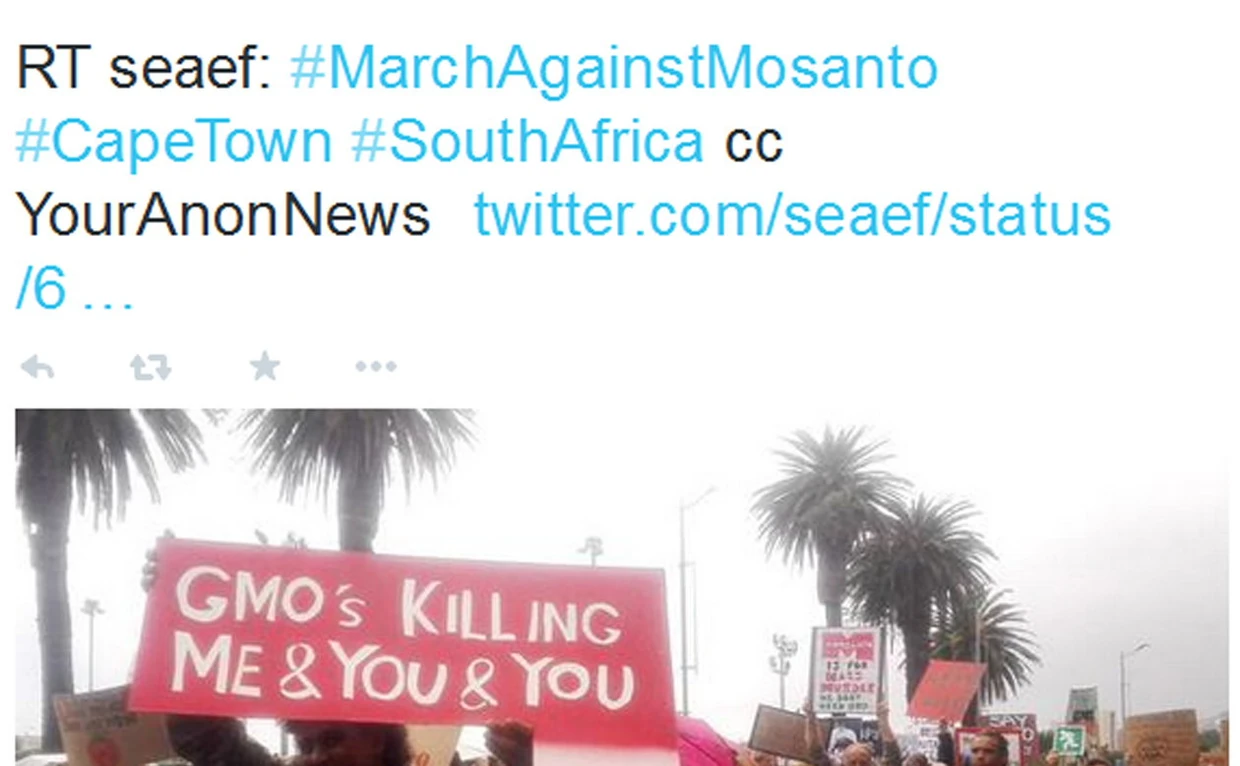Favorite the tweet with the star icon

264,366
